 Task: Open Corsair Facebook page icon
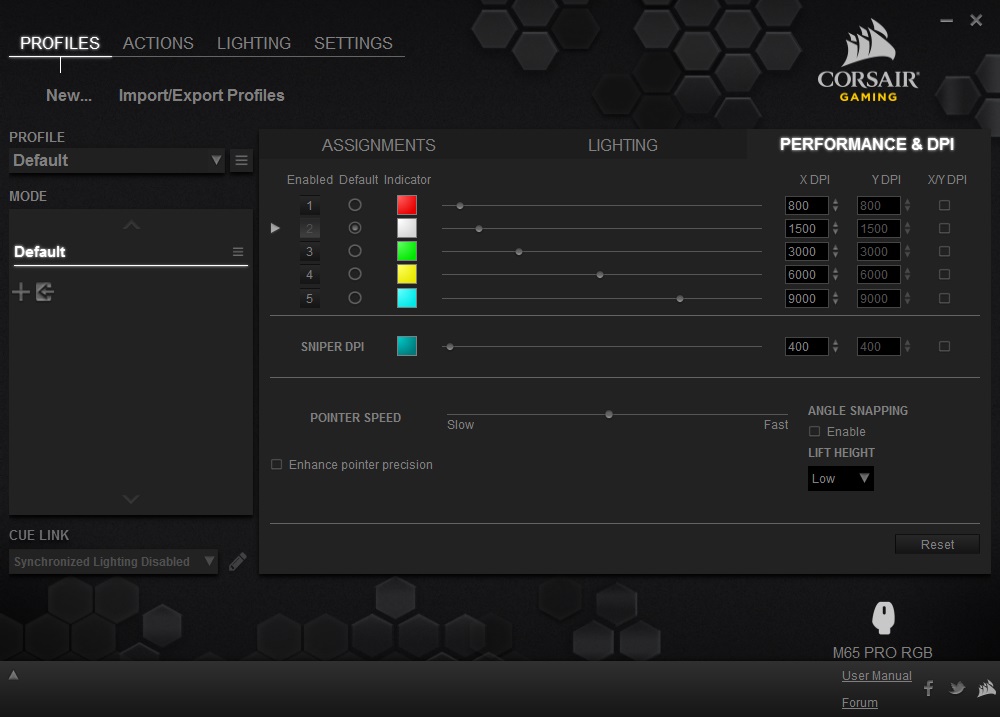(x=929, y=688)
